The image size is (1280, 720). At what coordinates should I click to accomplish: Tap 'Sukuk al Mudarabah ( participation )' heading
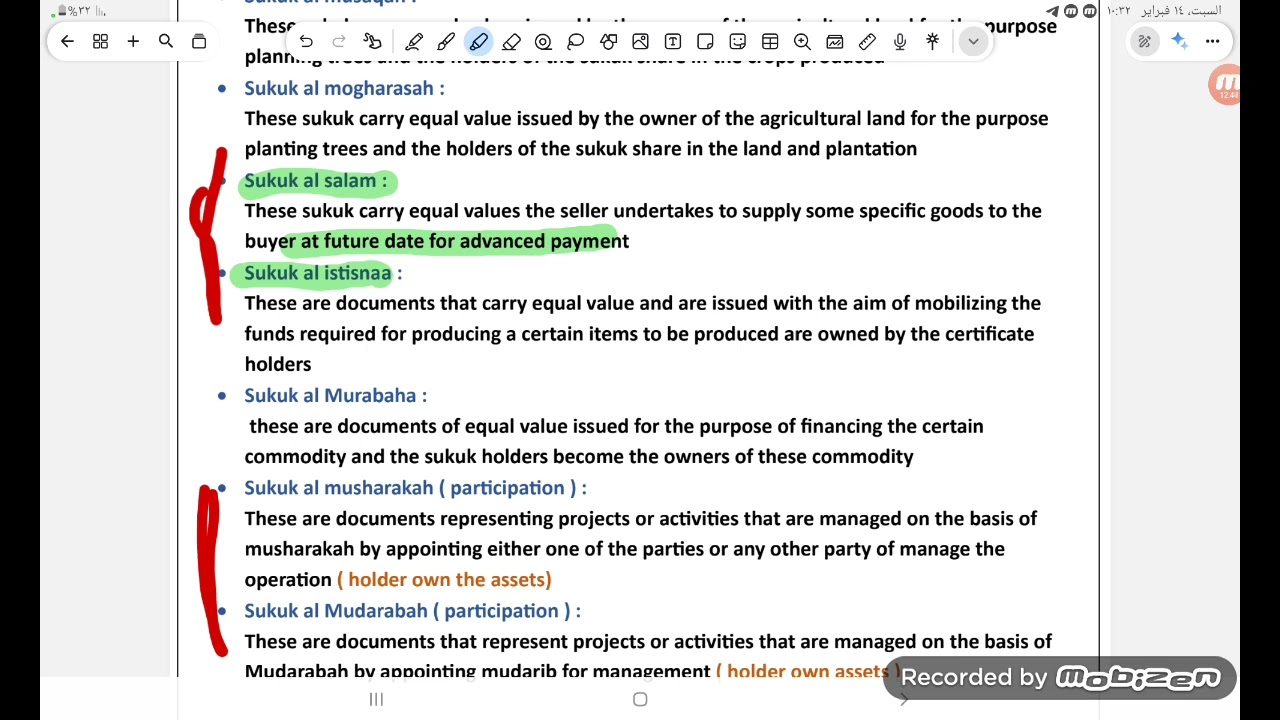click(412, 611)
